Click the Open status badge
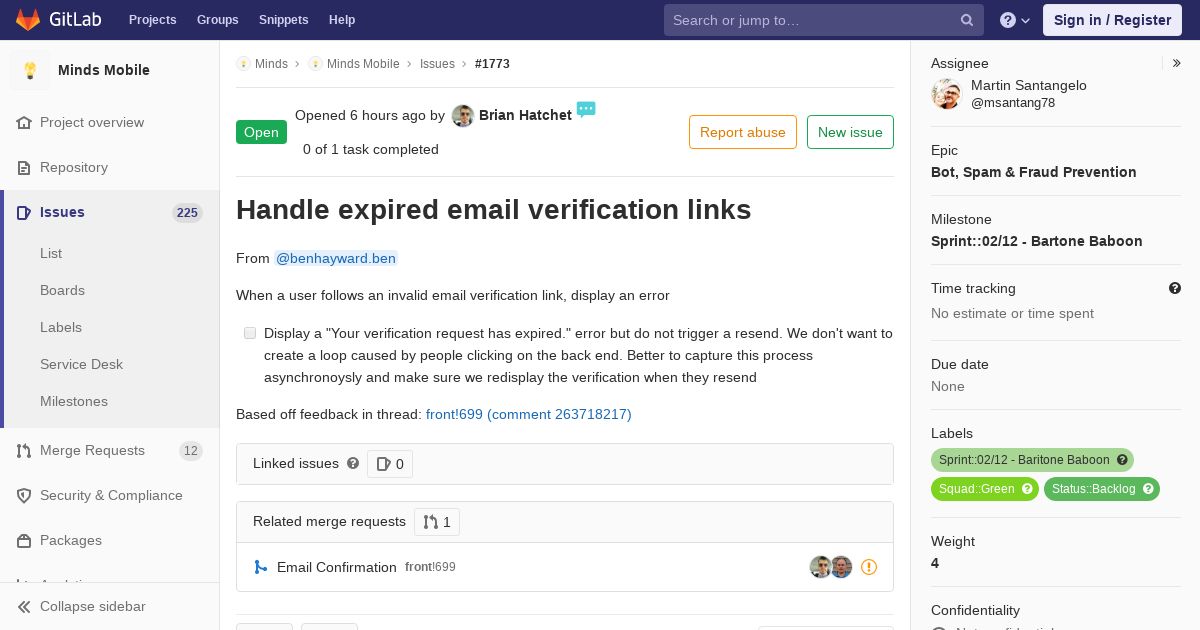The height and width of the screenshot is (630, 1200). pos(261,132)
